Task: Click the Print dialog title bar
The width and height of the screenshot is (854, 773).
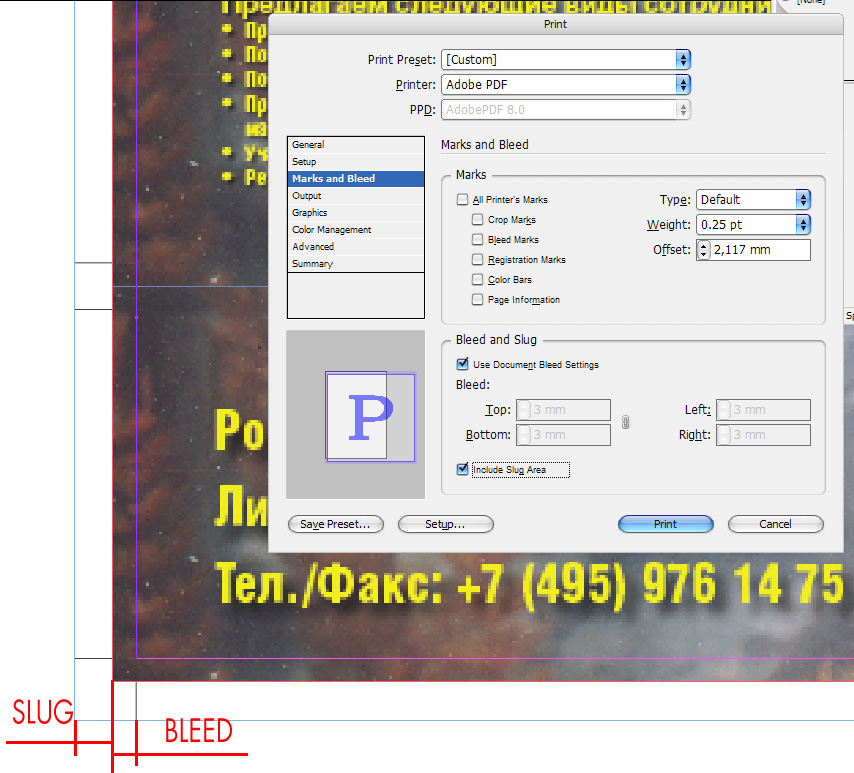Action: pyautogui.click(x=556, y=24)
